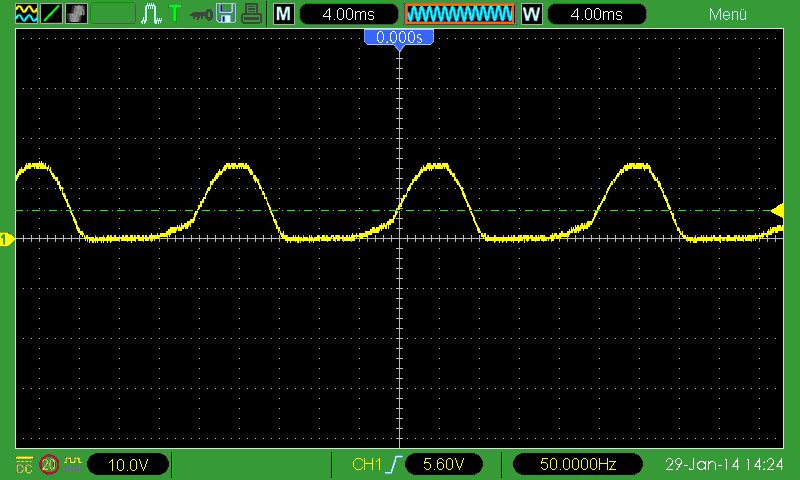Viewport: 800px width, 480px height.
Task: Click the 5.60V trigger level value
Action: [443, 464]
